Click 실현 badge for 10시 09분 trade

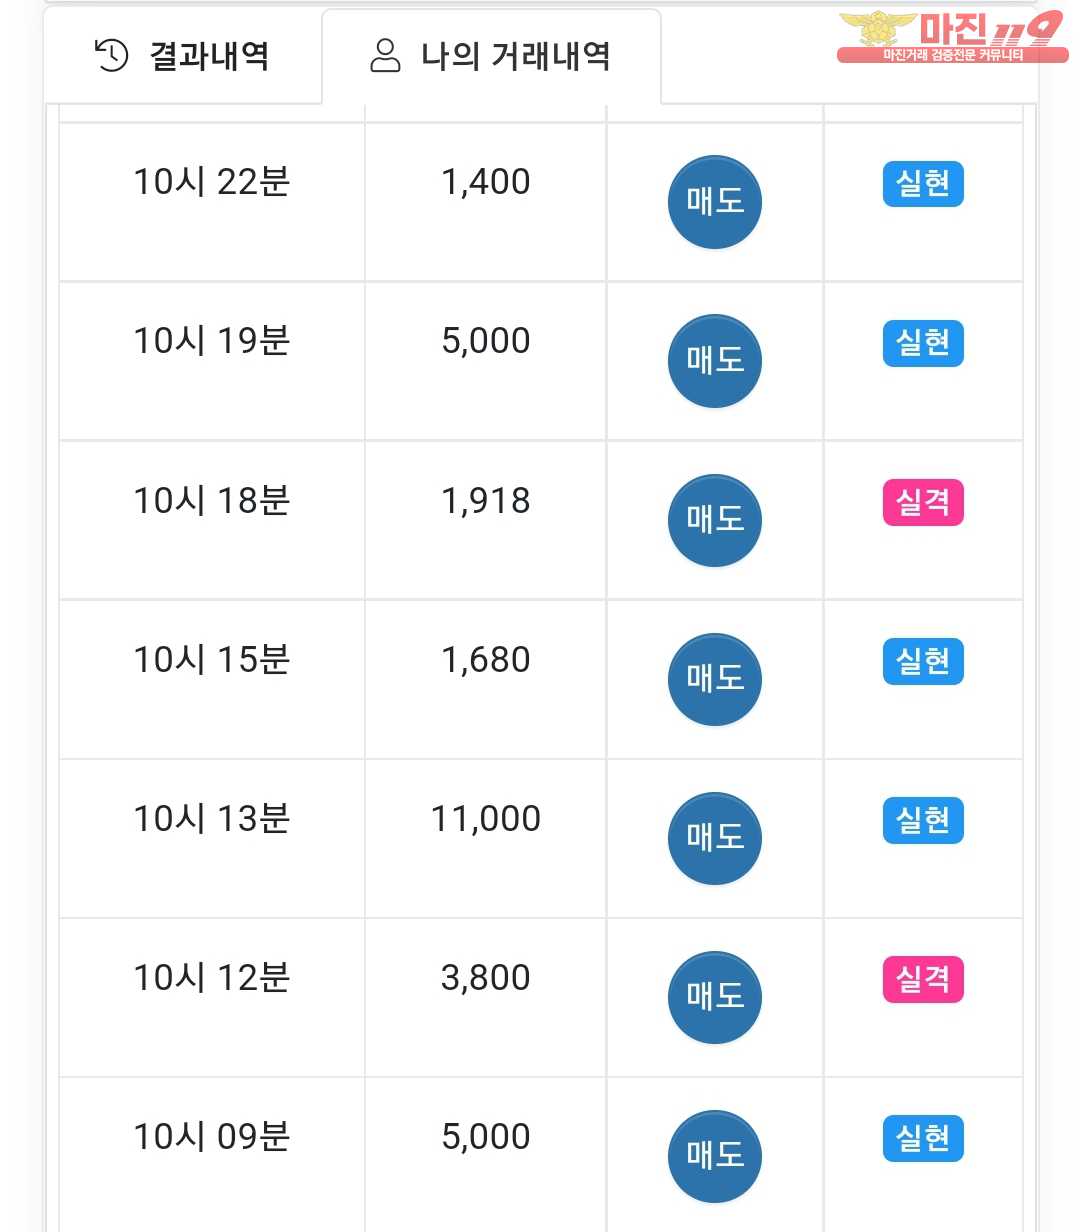pyautogui.click(x=922, y=1138)
